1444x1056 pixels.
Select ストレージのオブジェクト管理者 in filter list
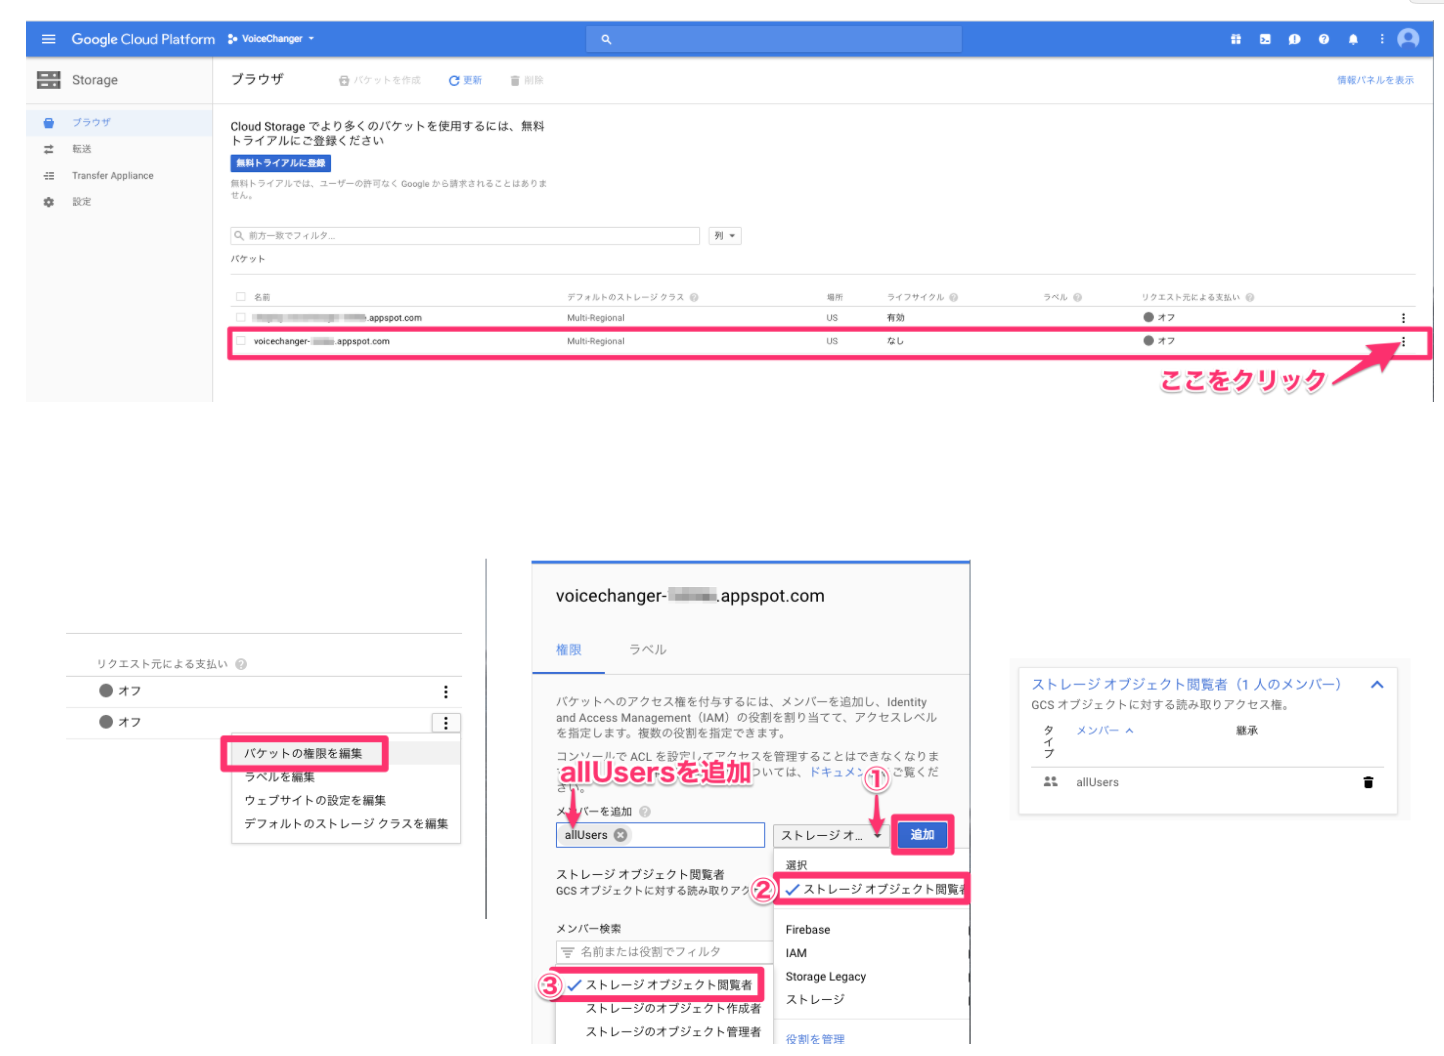coord(673,1032)
